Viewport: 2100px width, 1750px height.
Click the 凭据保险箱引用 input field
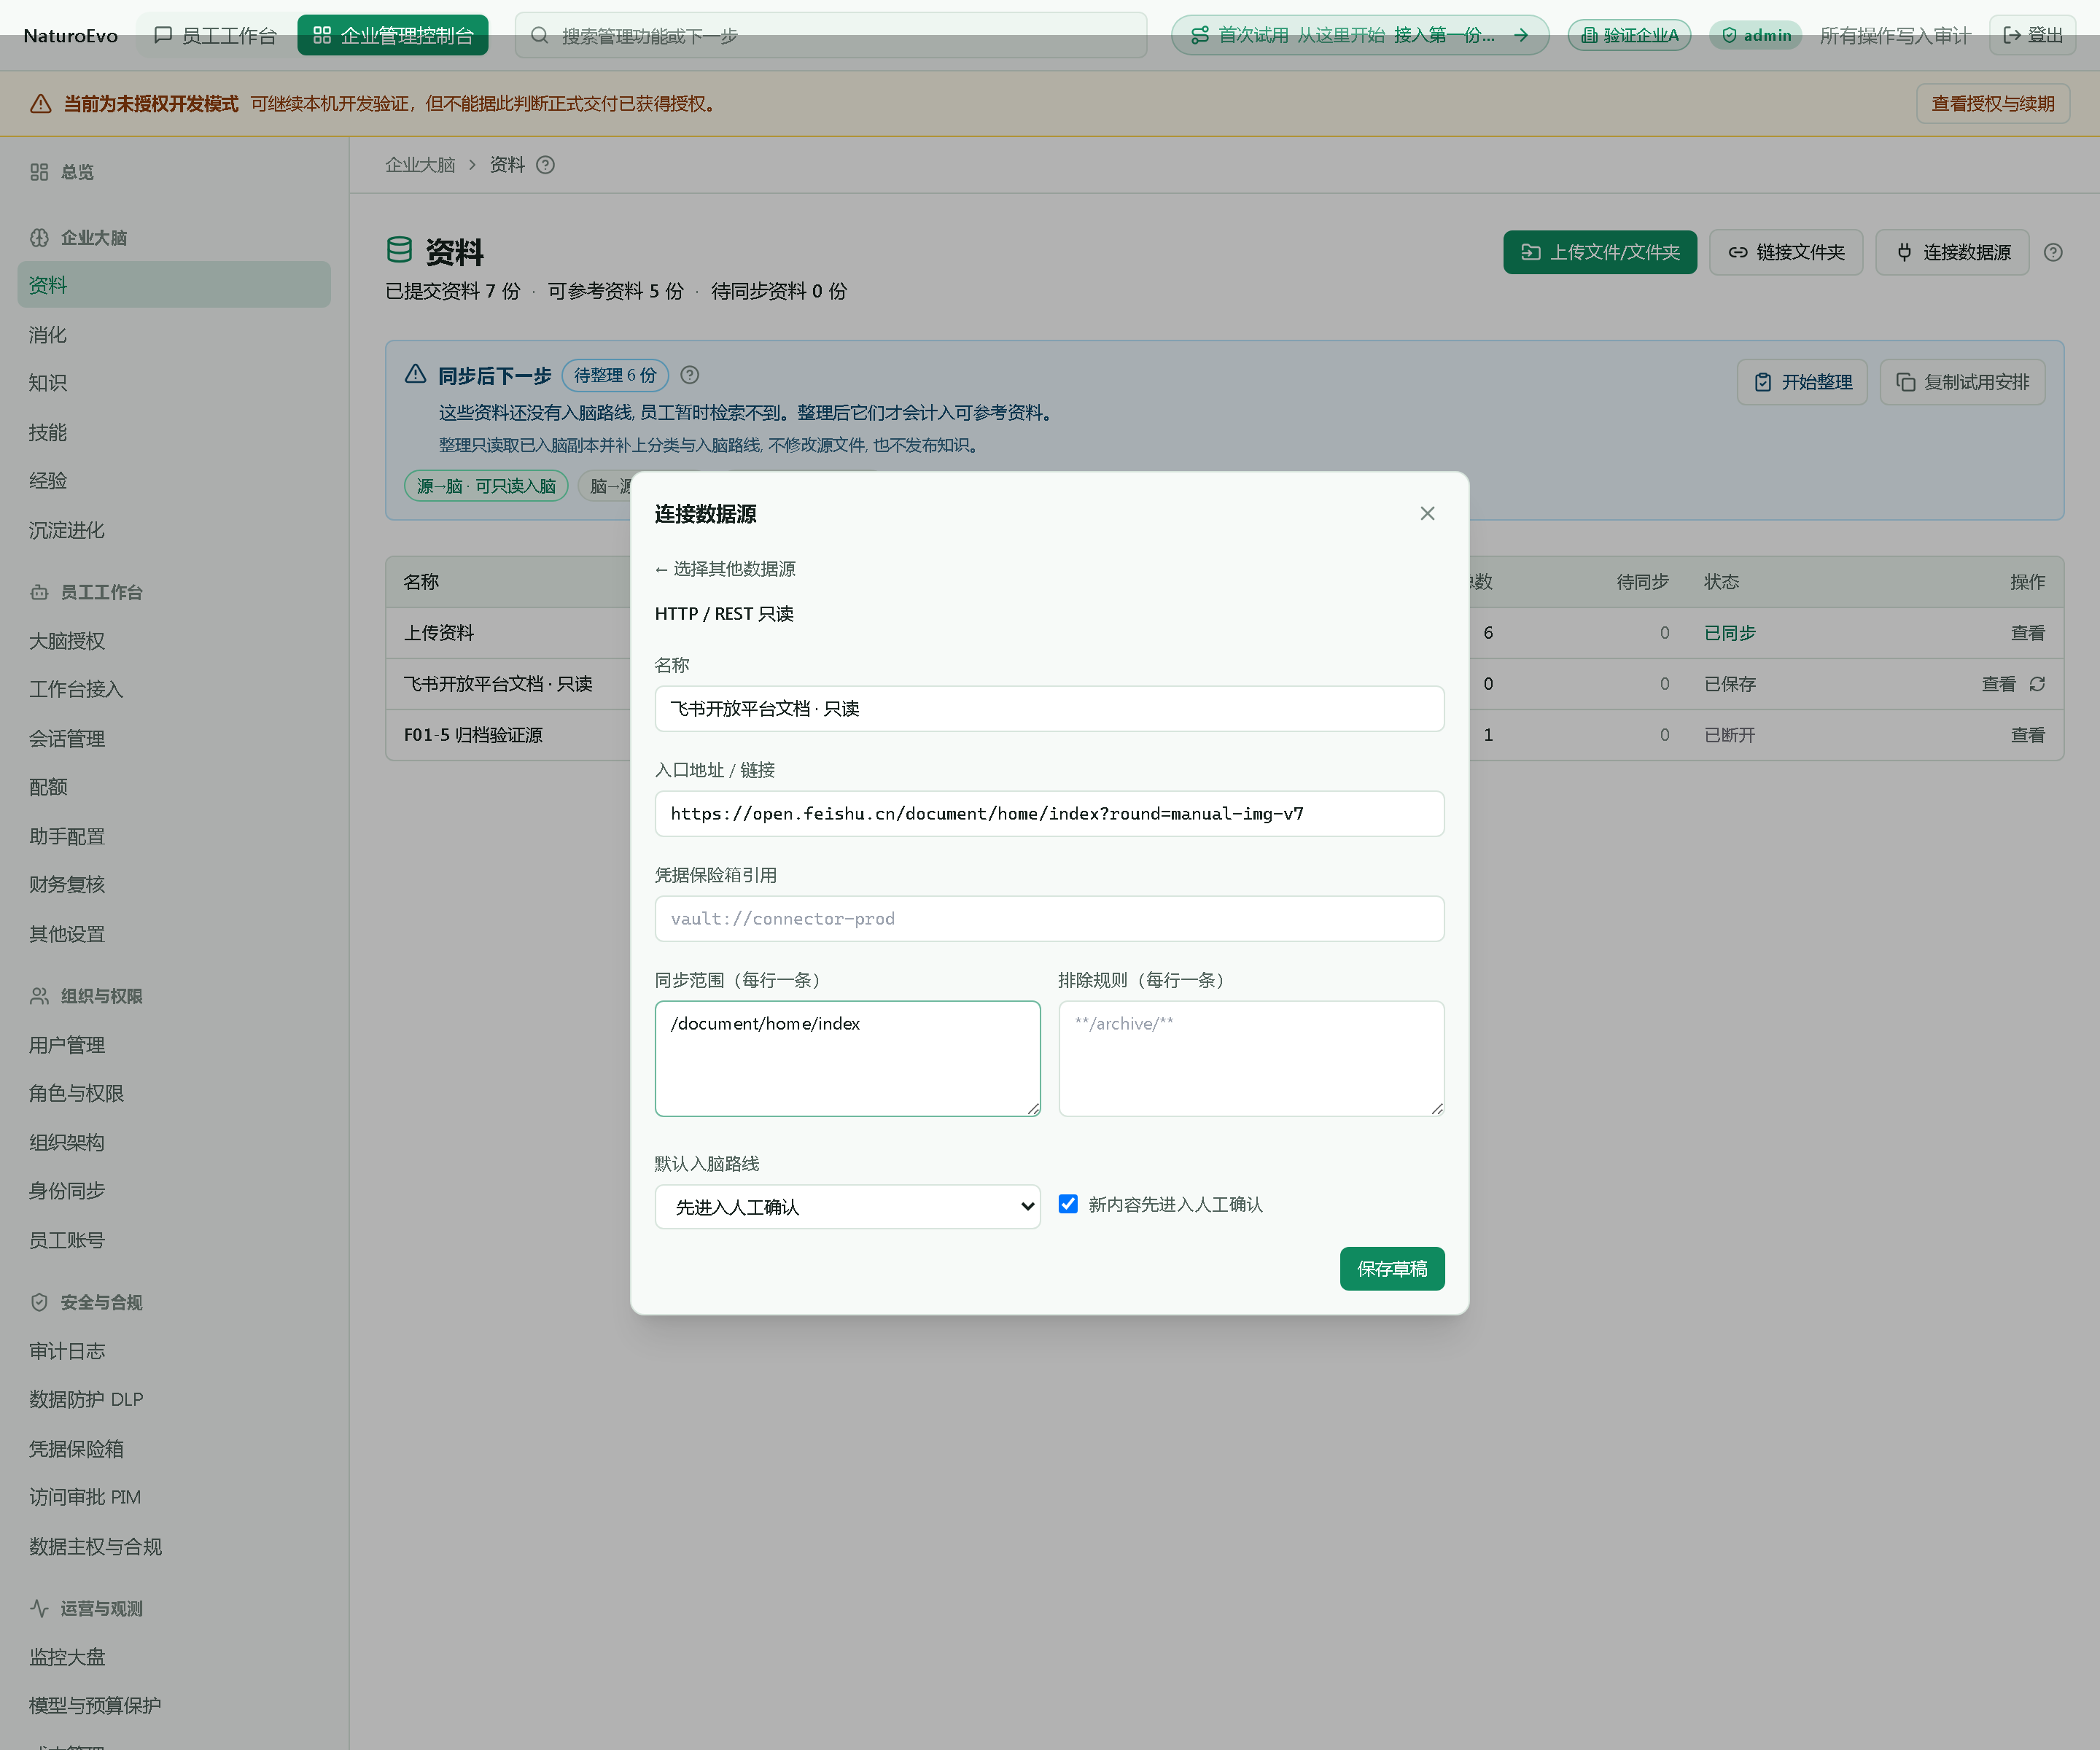1049,918
